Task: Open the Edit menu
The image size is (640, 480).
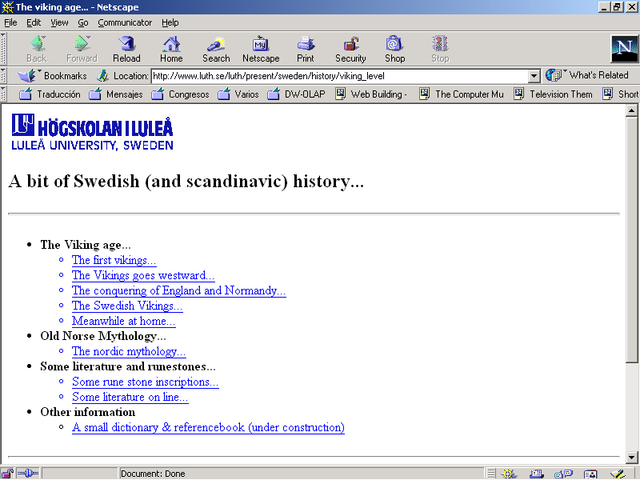Action: click(33, 23)
